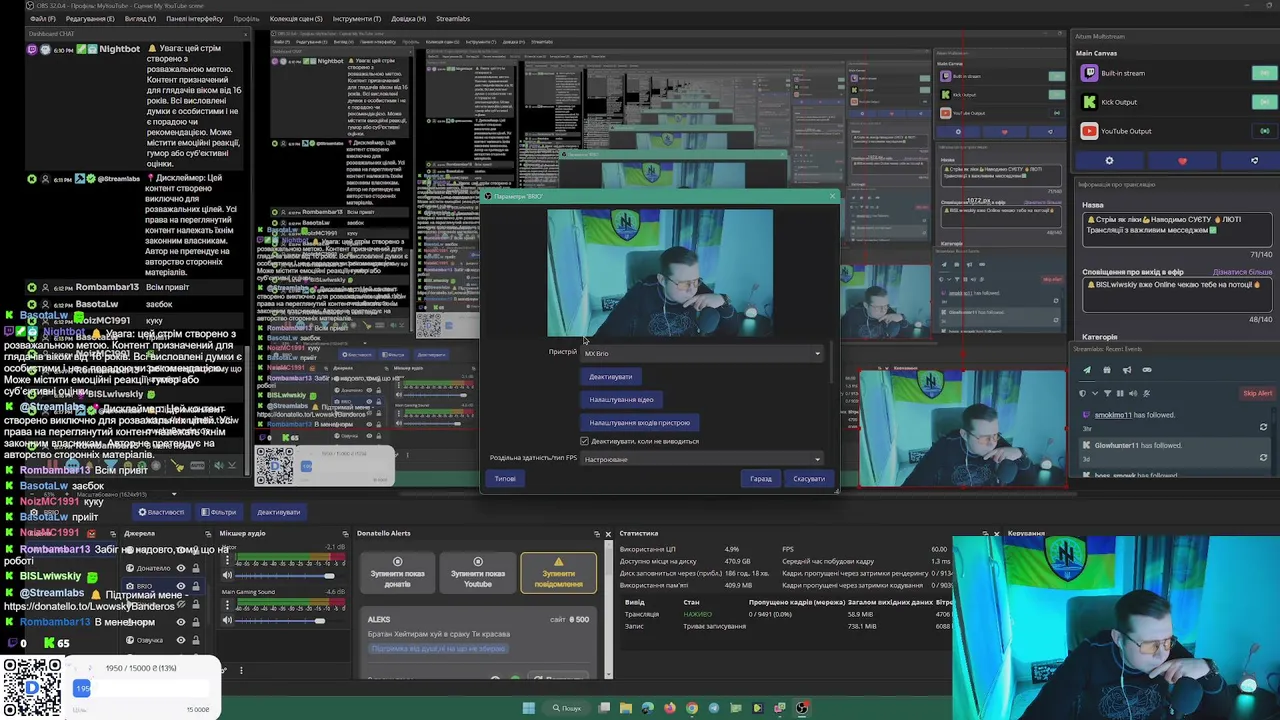This screenshot has height=720, width=1280.
Task: Click the YouTube icon beside YouTube Output
Action: (1089, 131)
